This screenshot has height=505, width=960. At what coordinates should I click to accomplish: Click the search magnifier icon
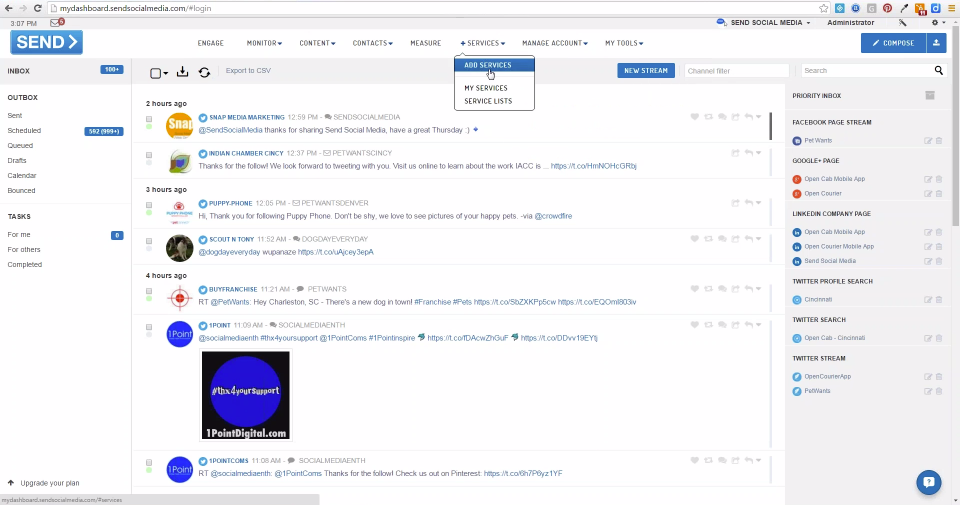point(939,70)
